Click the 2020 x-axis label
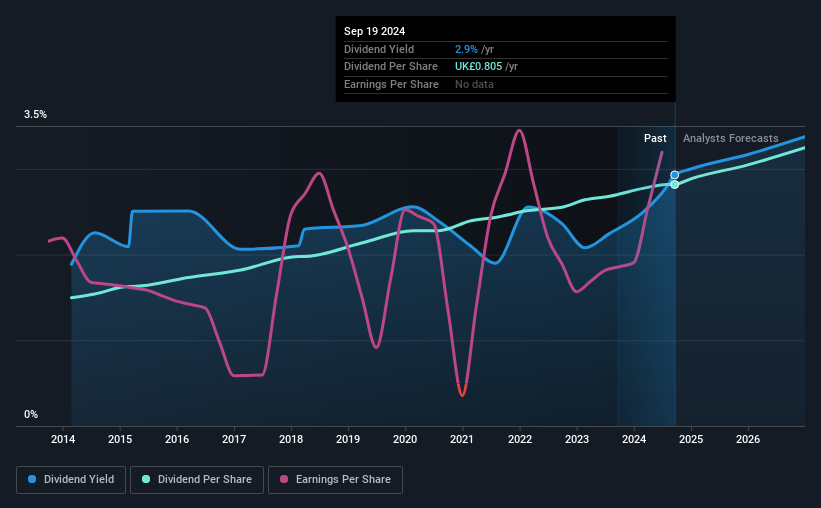Image resolution: width=821 pixels, height=508 pixels. (405, 439)
